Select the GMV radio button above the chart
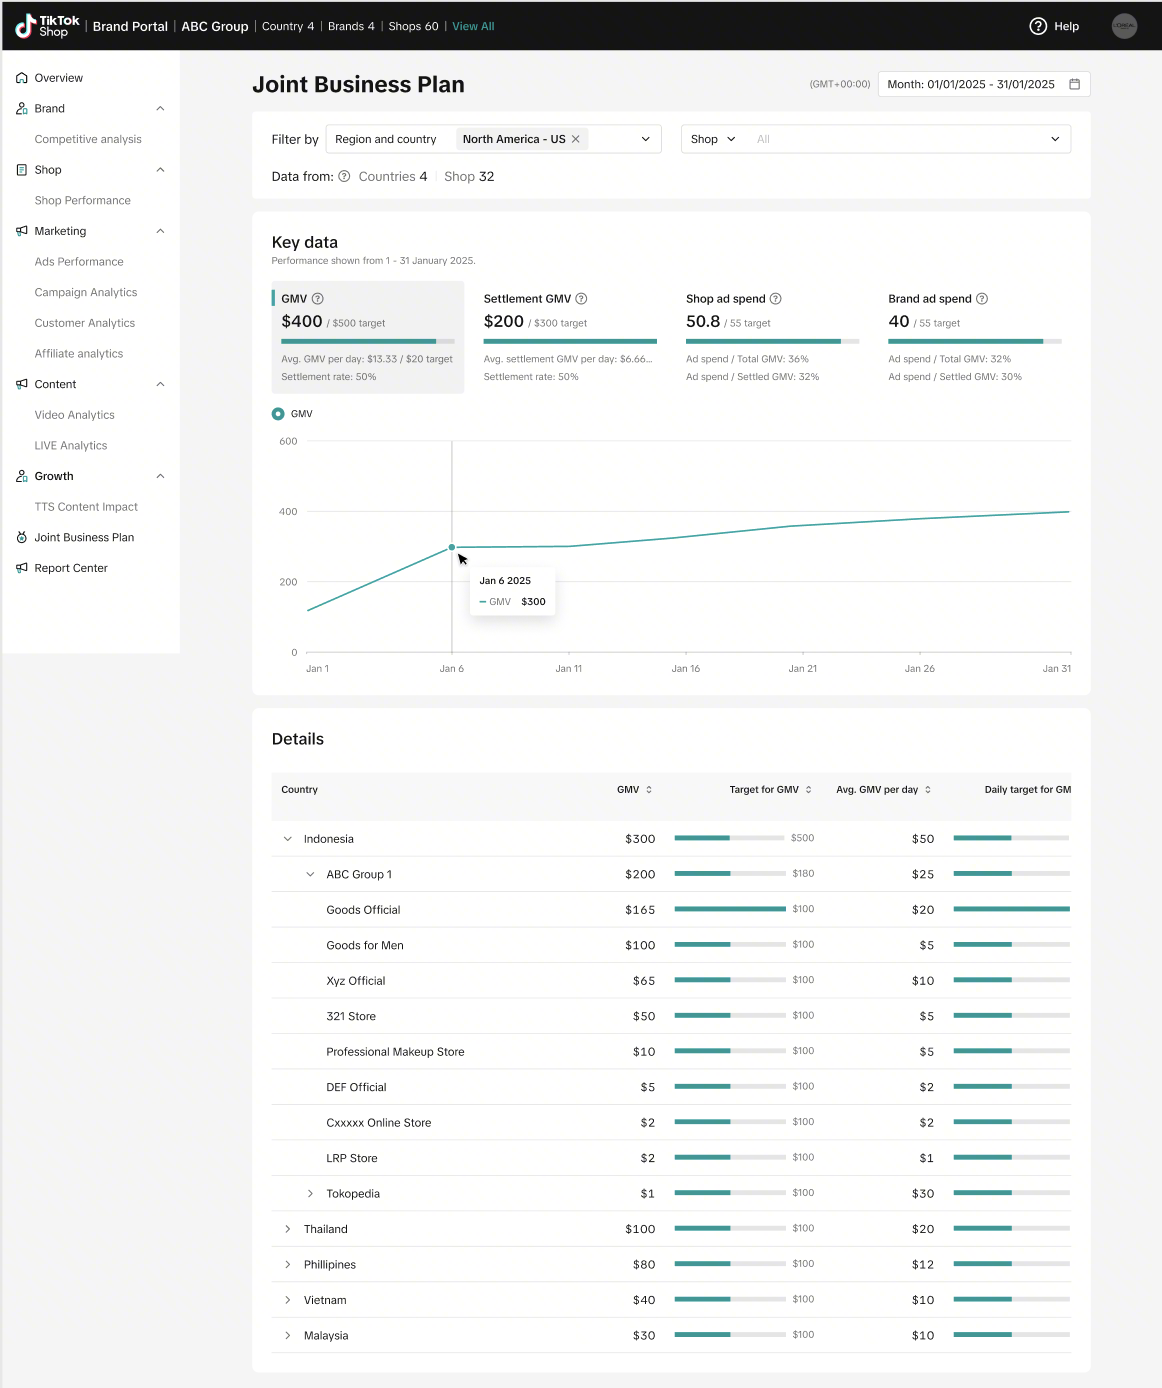This screenshot has width=1162, height=1388. point(278,414)
